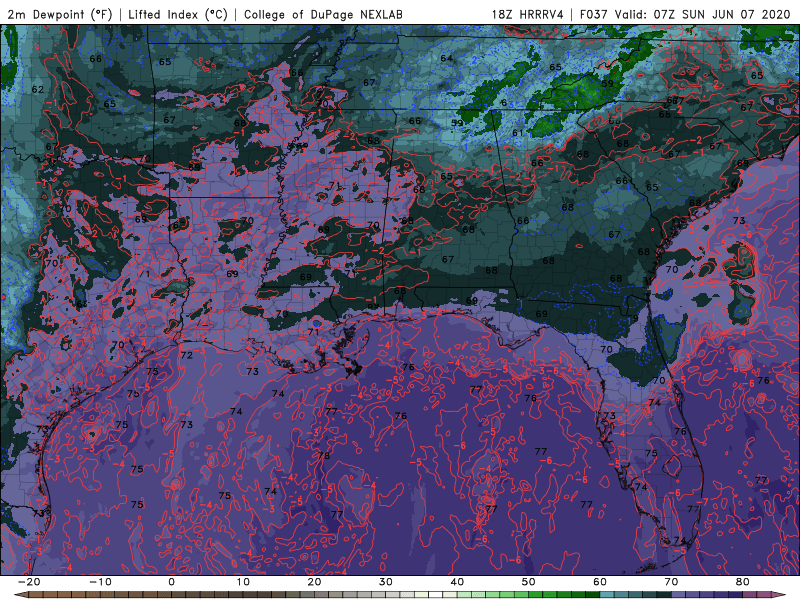
Task: Click the white color bar segment between 30 and 40
Action: pyautogui.click(x=436, y=595)
